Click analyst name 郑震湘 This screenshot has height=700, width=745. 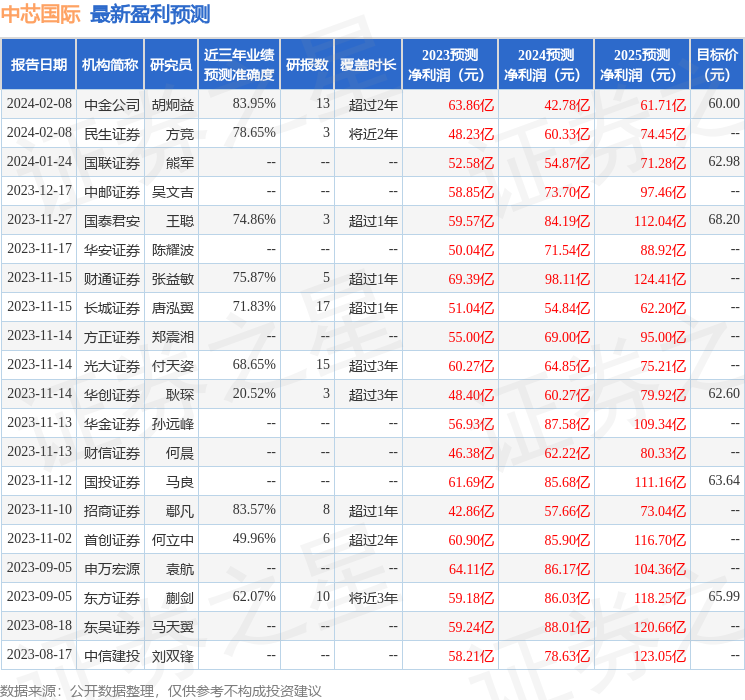[173, 337]
